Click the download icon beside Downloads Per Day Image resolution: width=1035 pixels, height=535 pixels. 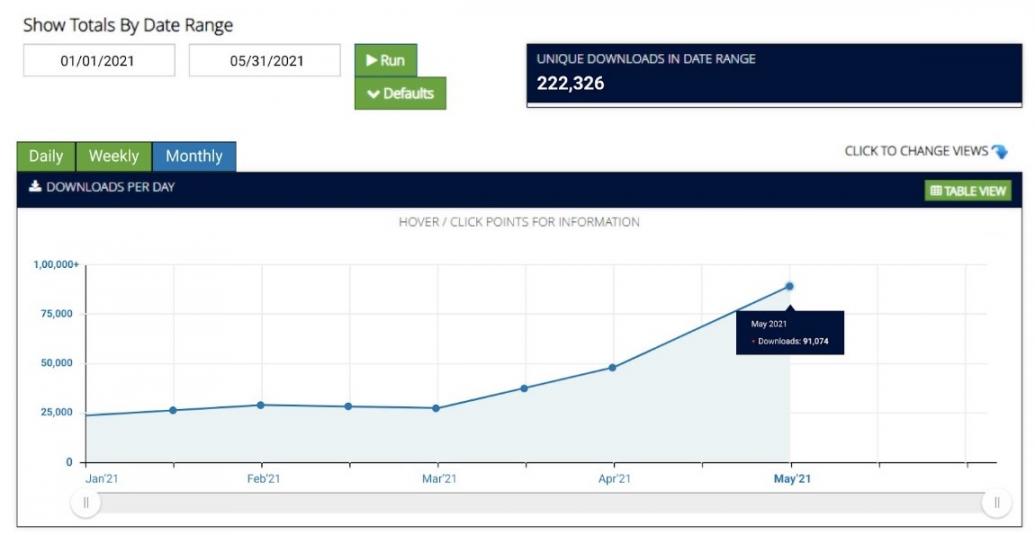point(35,187)
